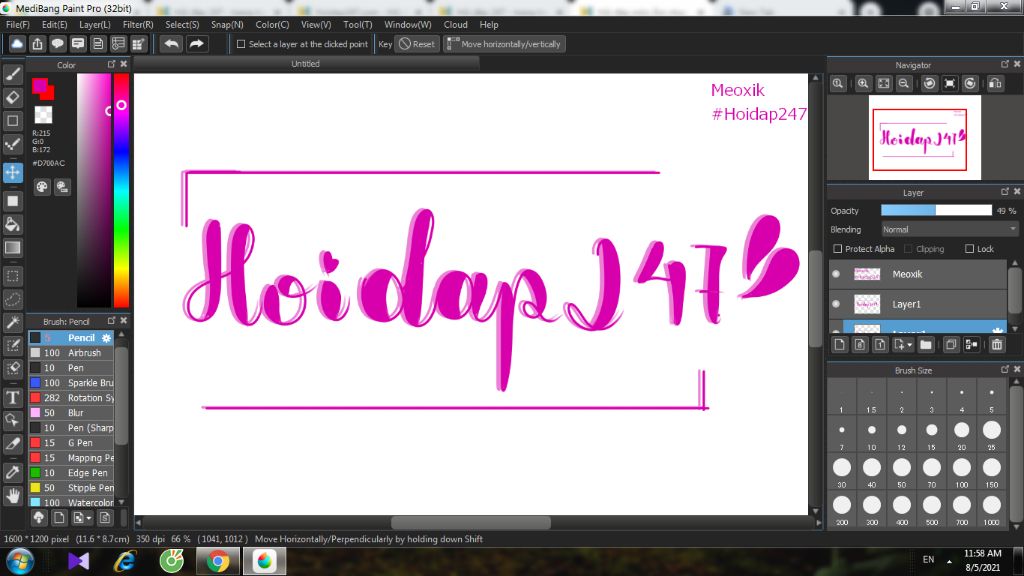Select the Magic Wand tool
The width and height of the screenshot is (1024, 576).
12,323
